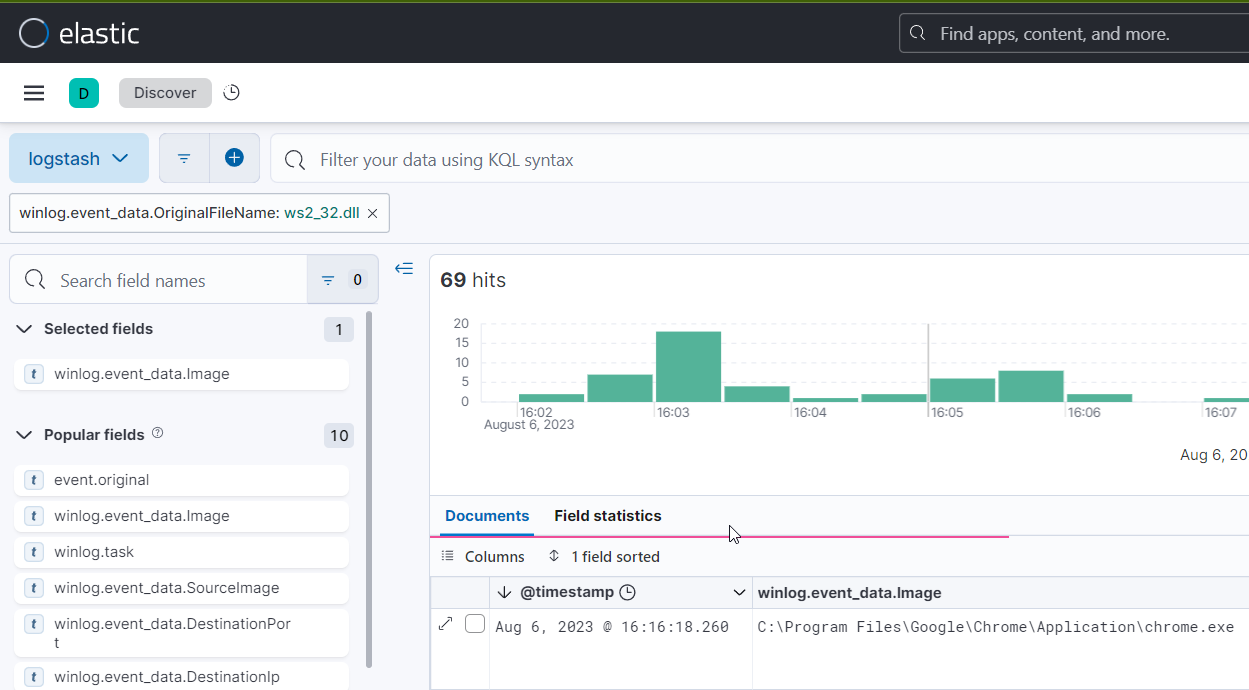Remove the ws2_32.dll filter pill

point(372,212)
